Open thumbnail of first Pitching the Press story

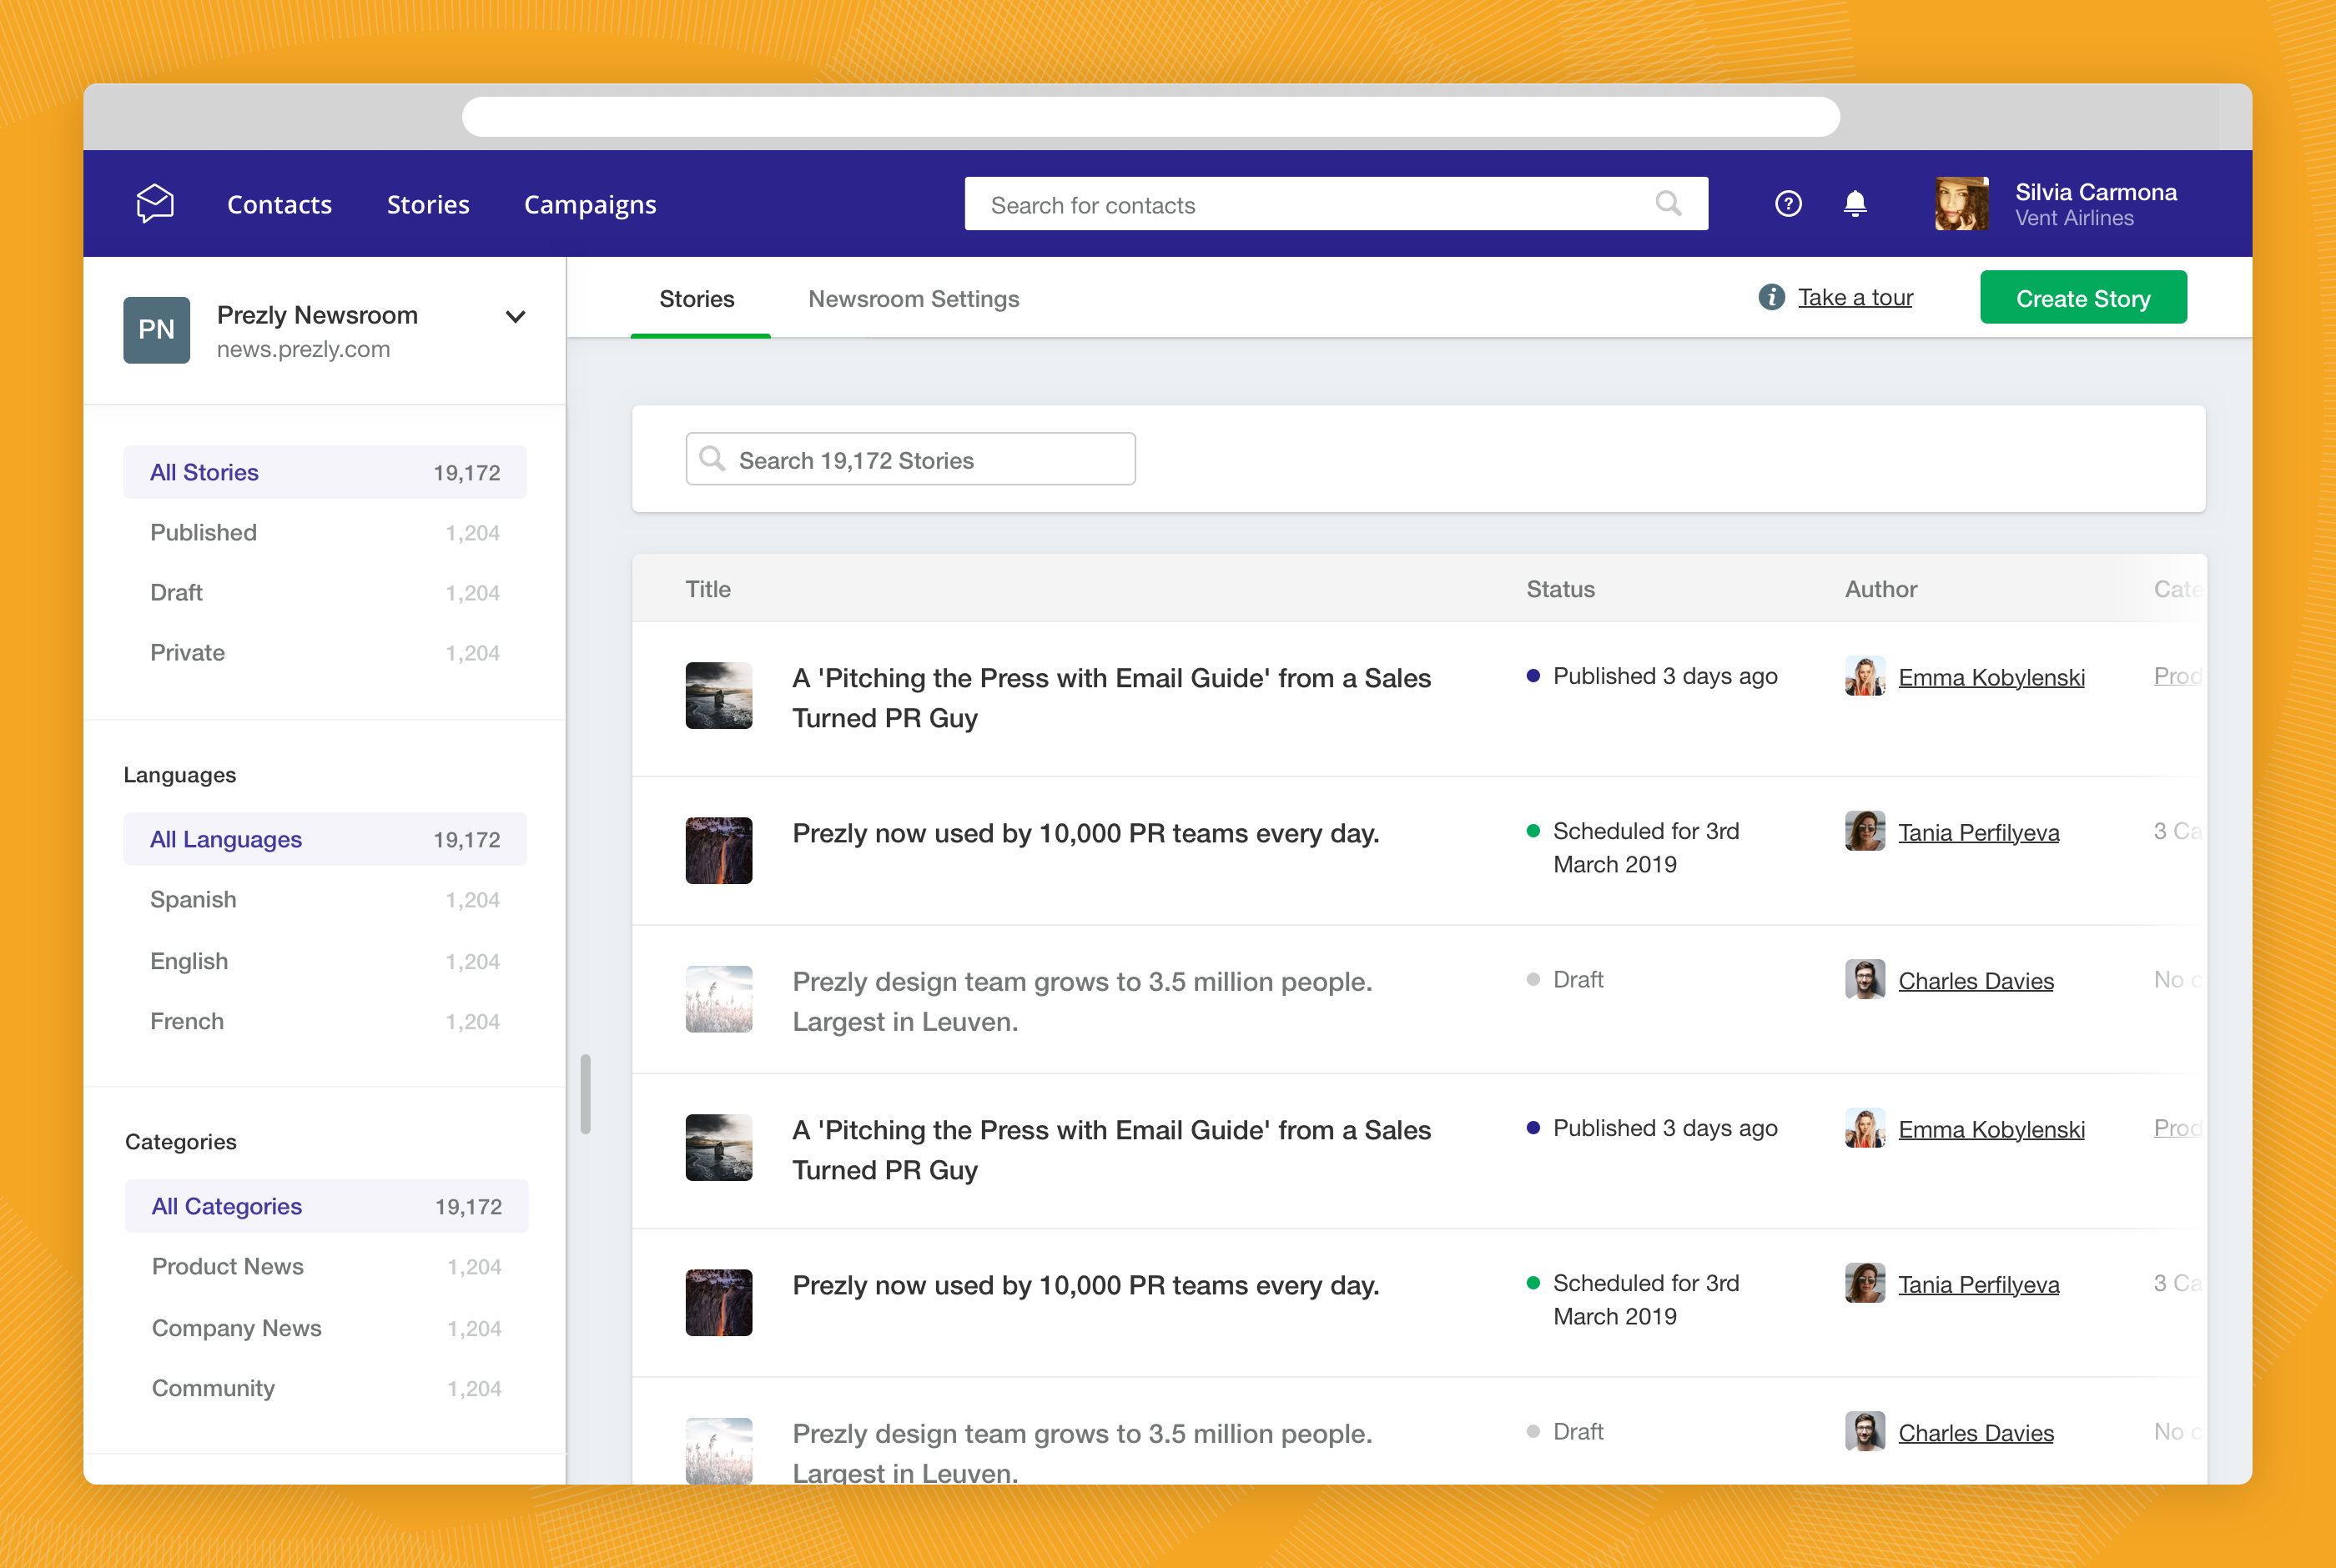click(x=719, y=696)
